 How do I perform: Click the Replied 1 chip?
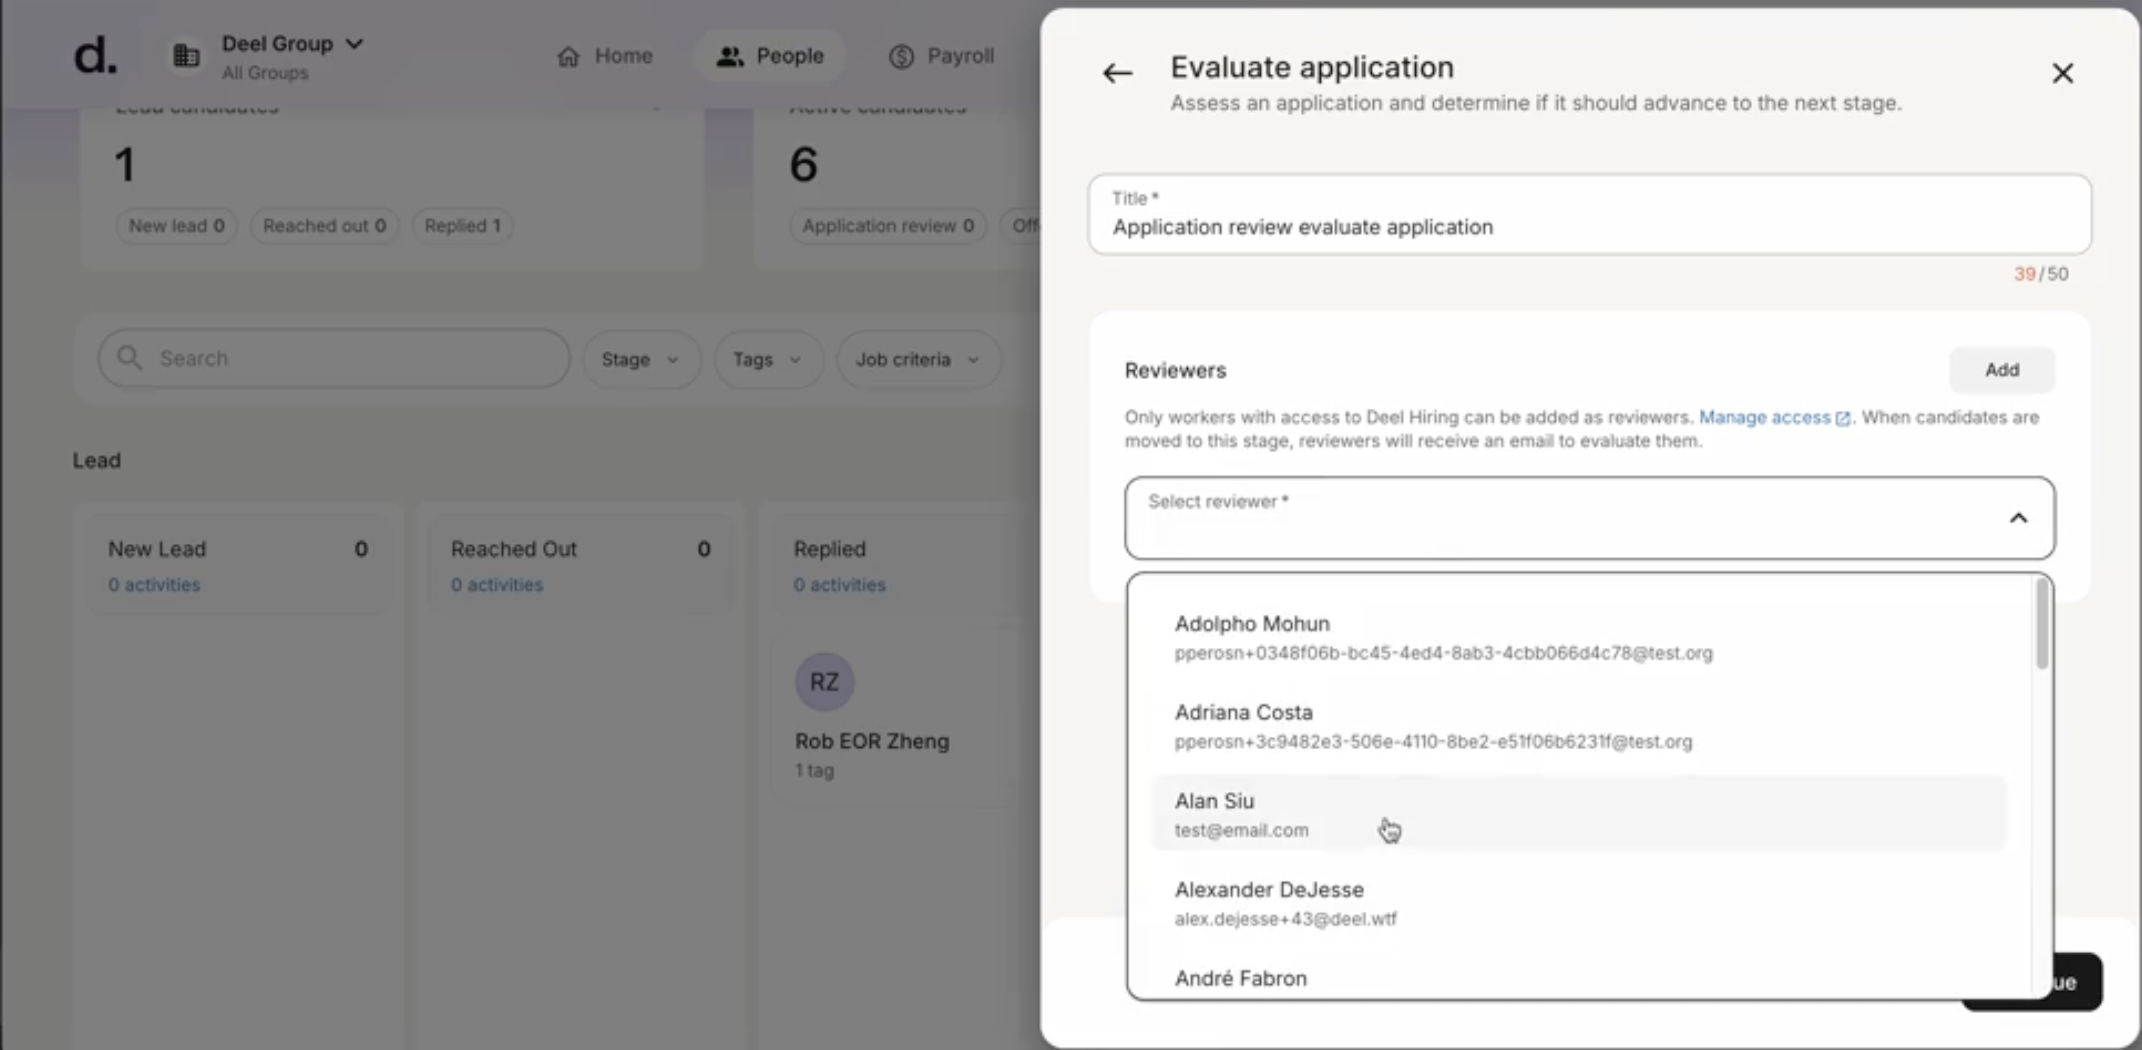coord(462,226)
